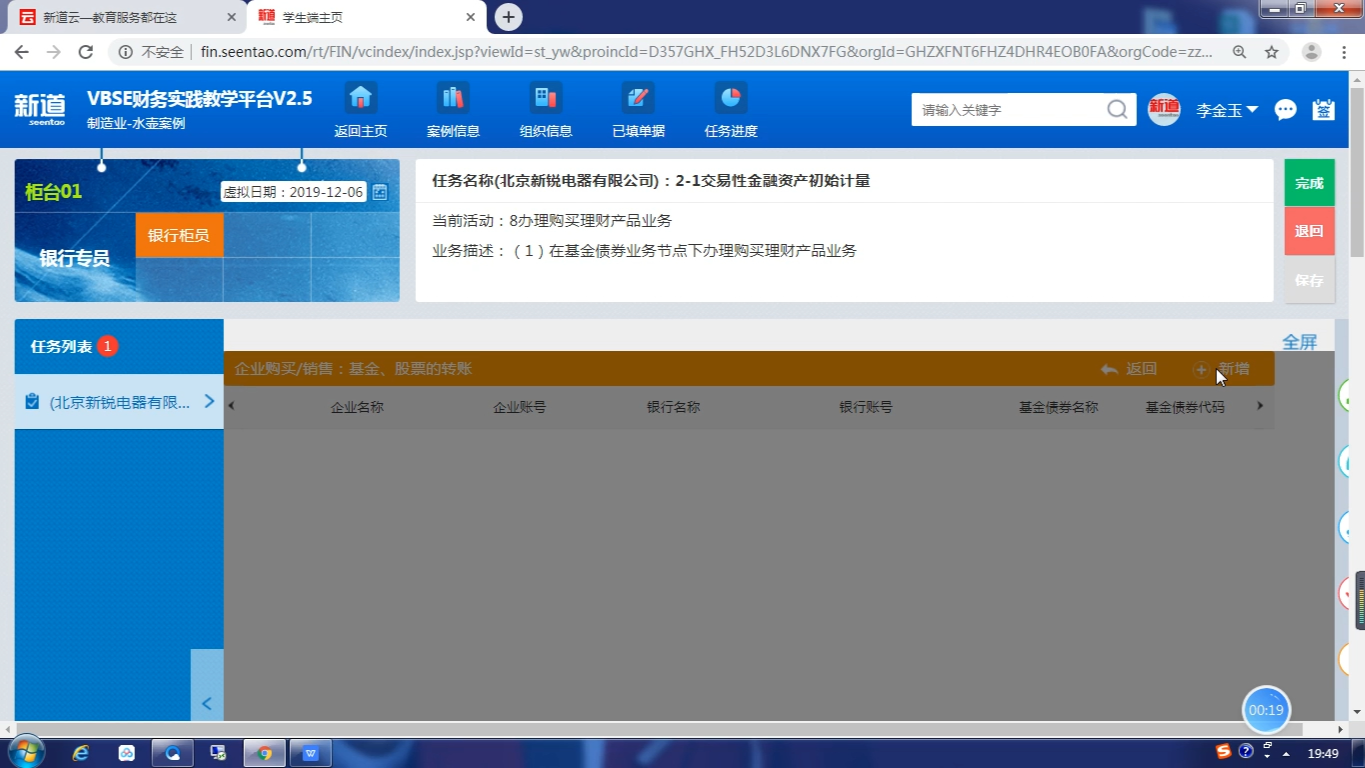Open 返回主页 home icon

(x=361, y=98)
